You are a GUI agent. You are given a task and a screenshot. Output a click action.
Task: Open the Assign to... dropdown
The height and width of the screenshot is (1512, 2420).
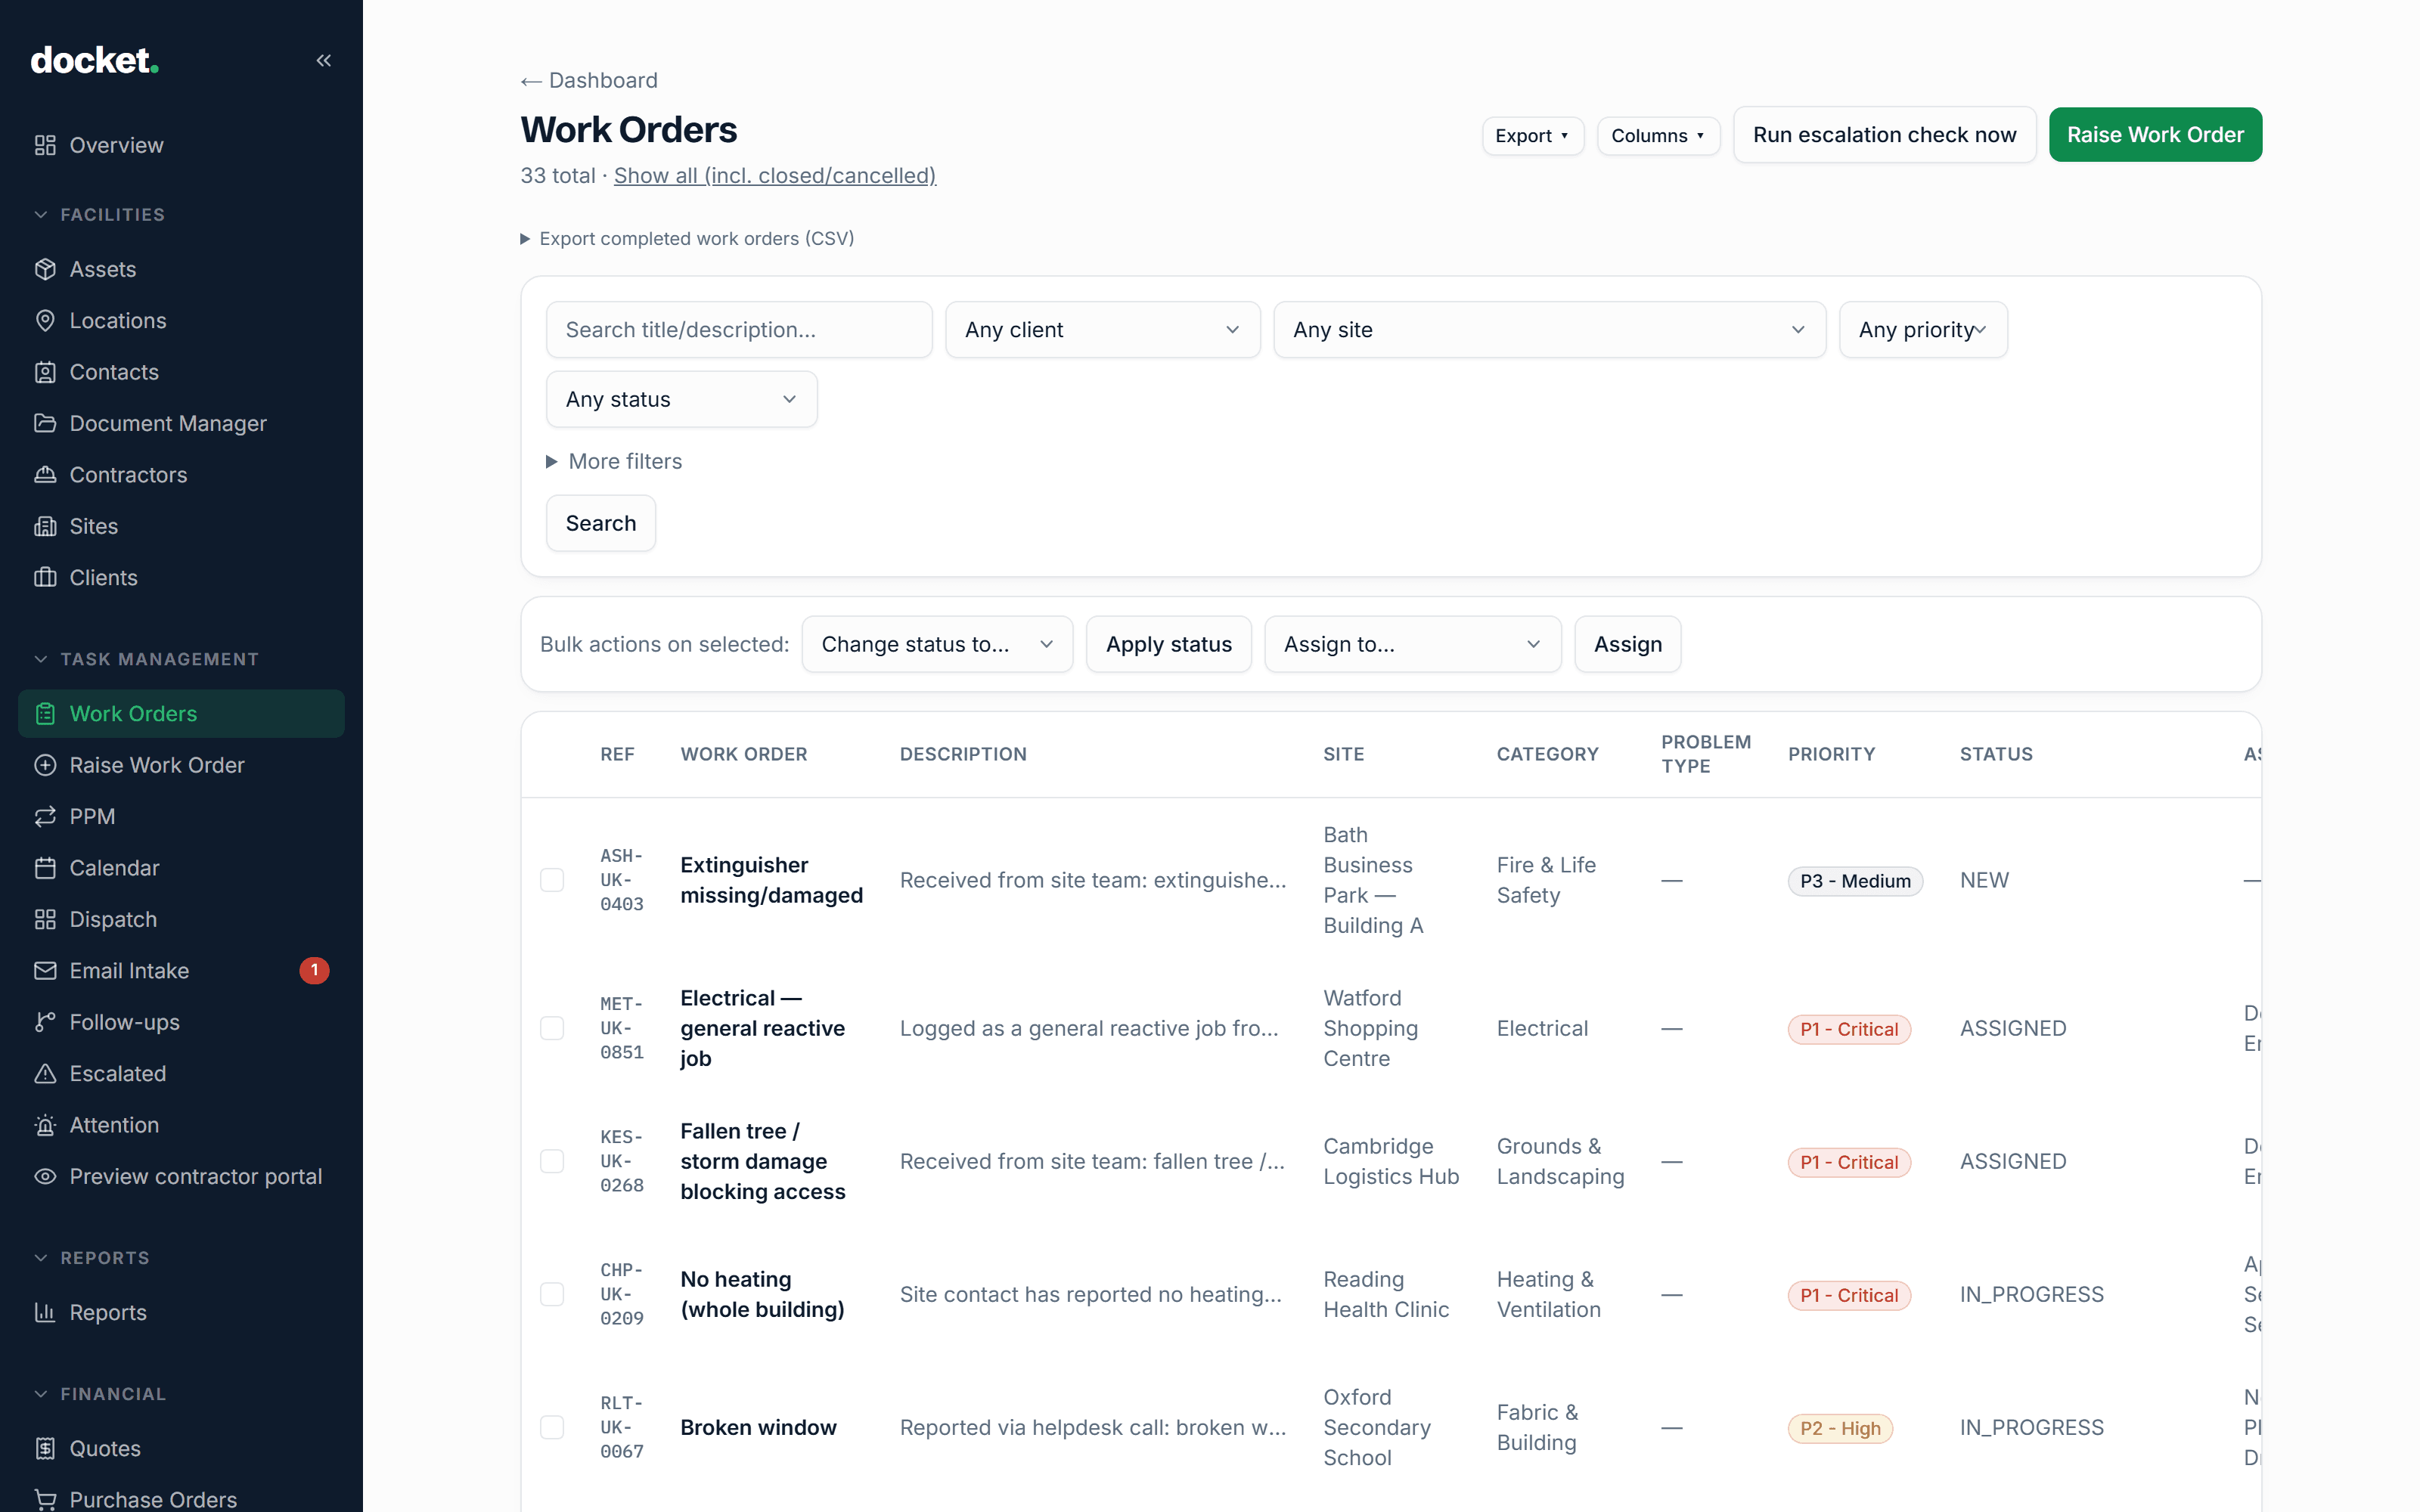(x=1412, y=644)
